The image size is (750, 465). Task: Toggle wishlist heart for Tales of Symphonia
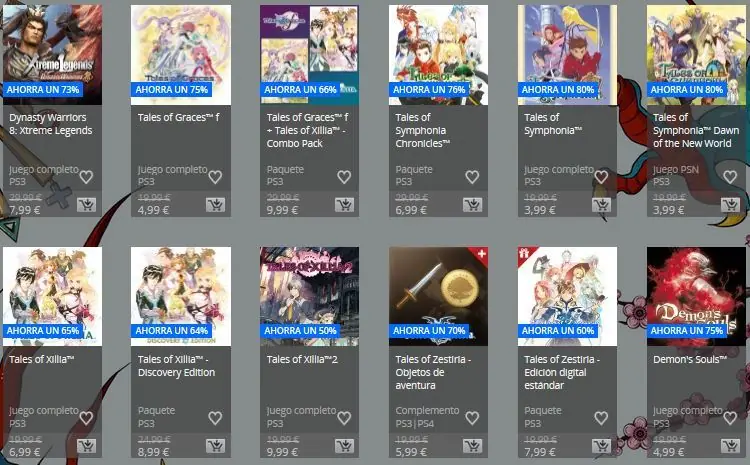(x=601, y=177)
